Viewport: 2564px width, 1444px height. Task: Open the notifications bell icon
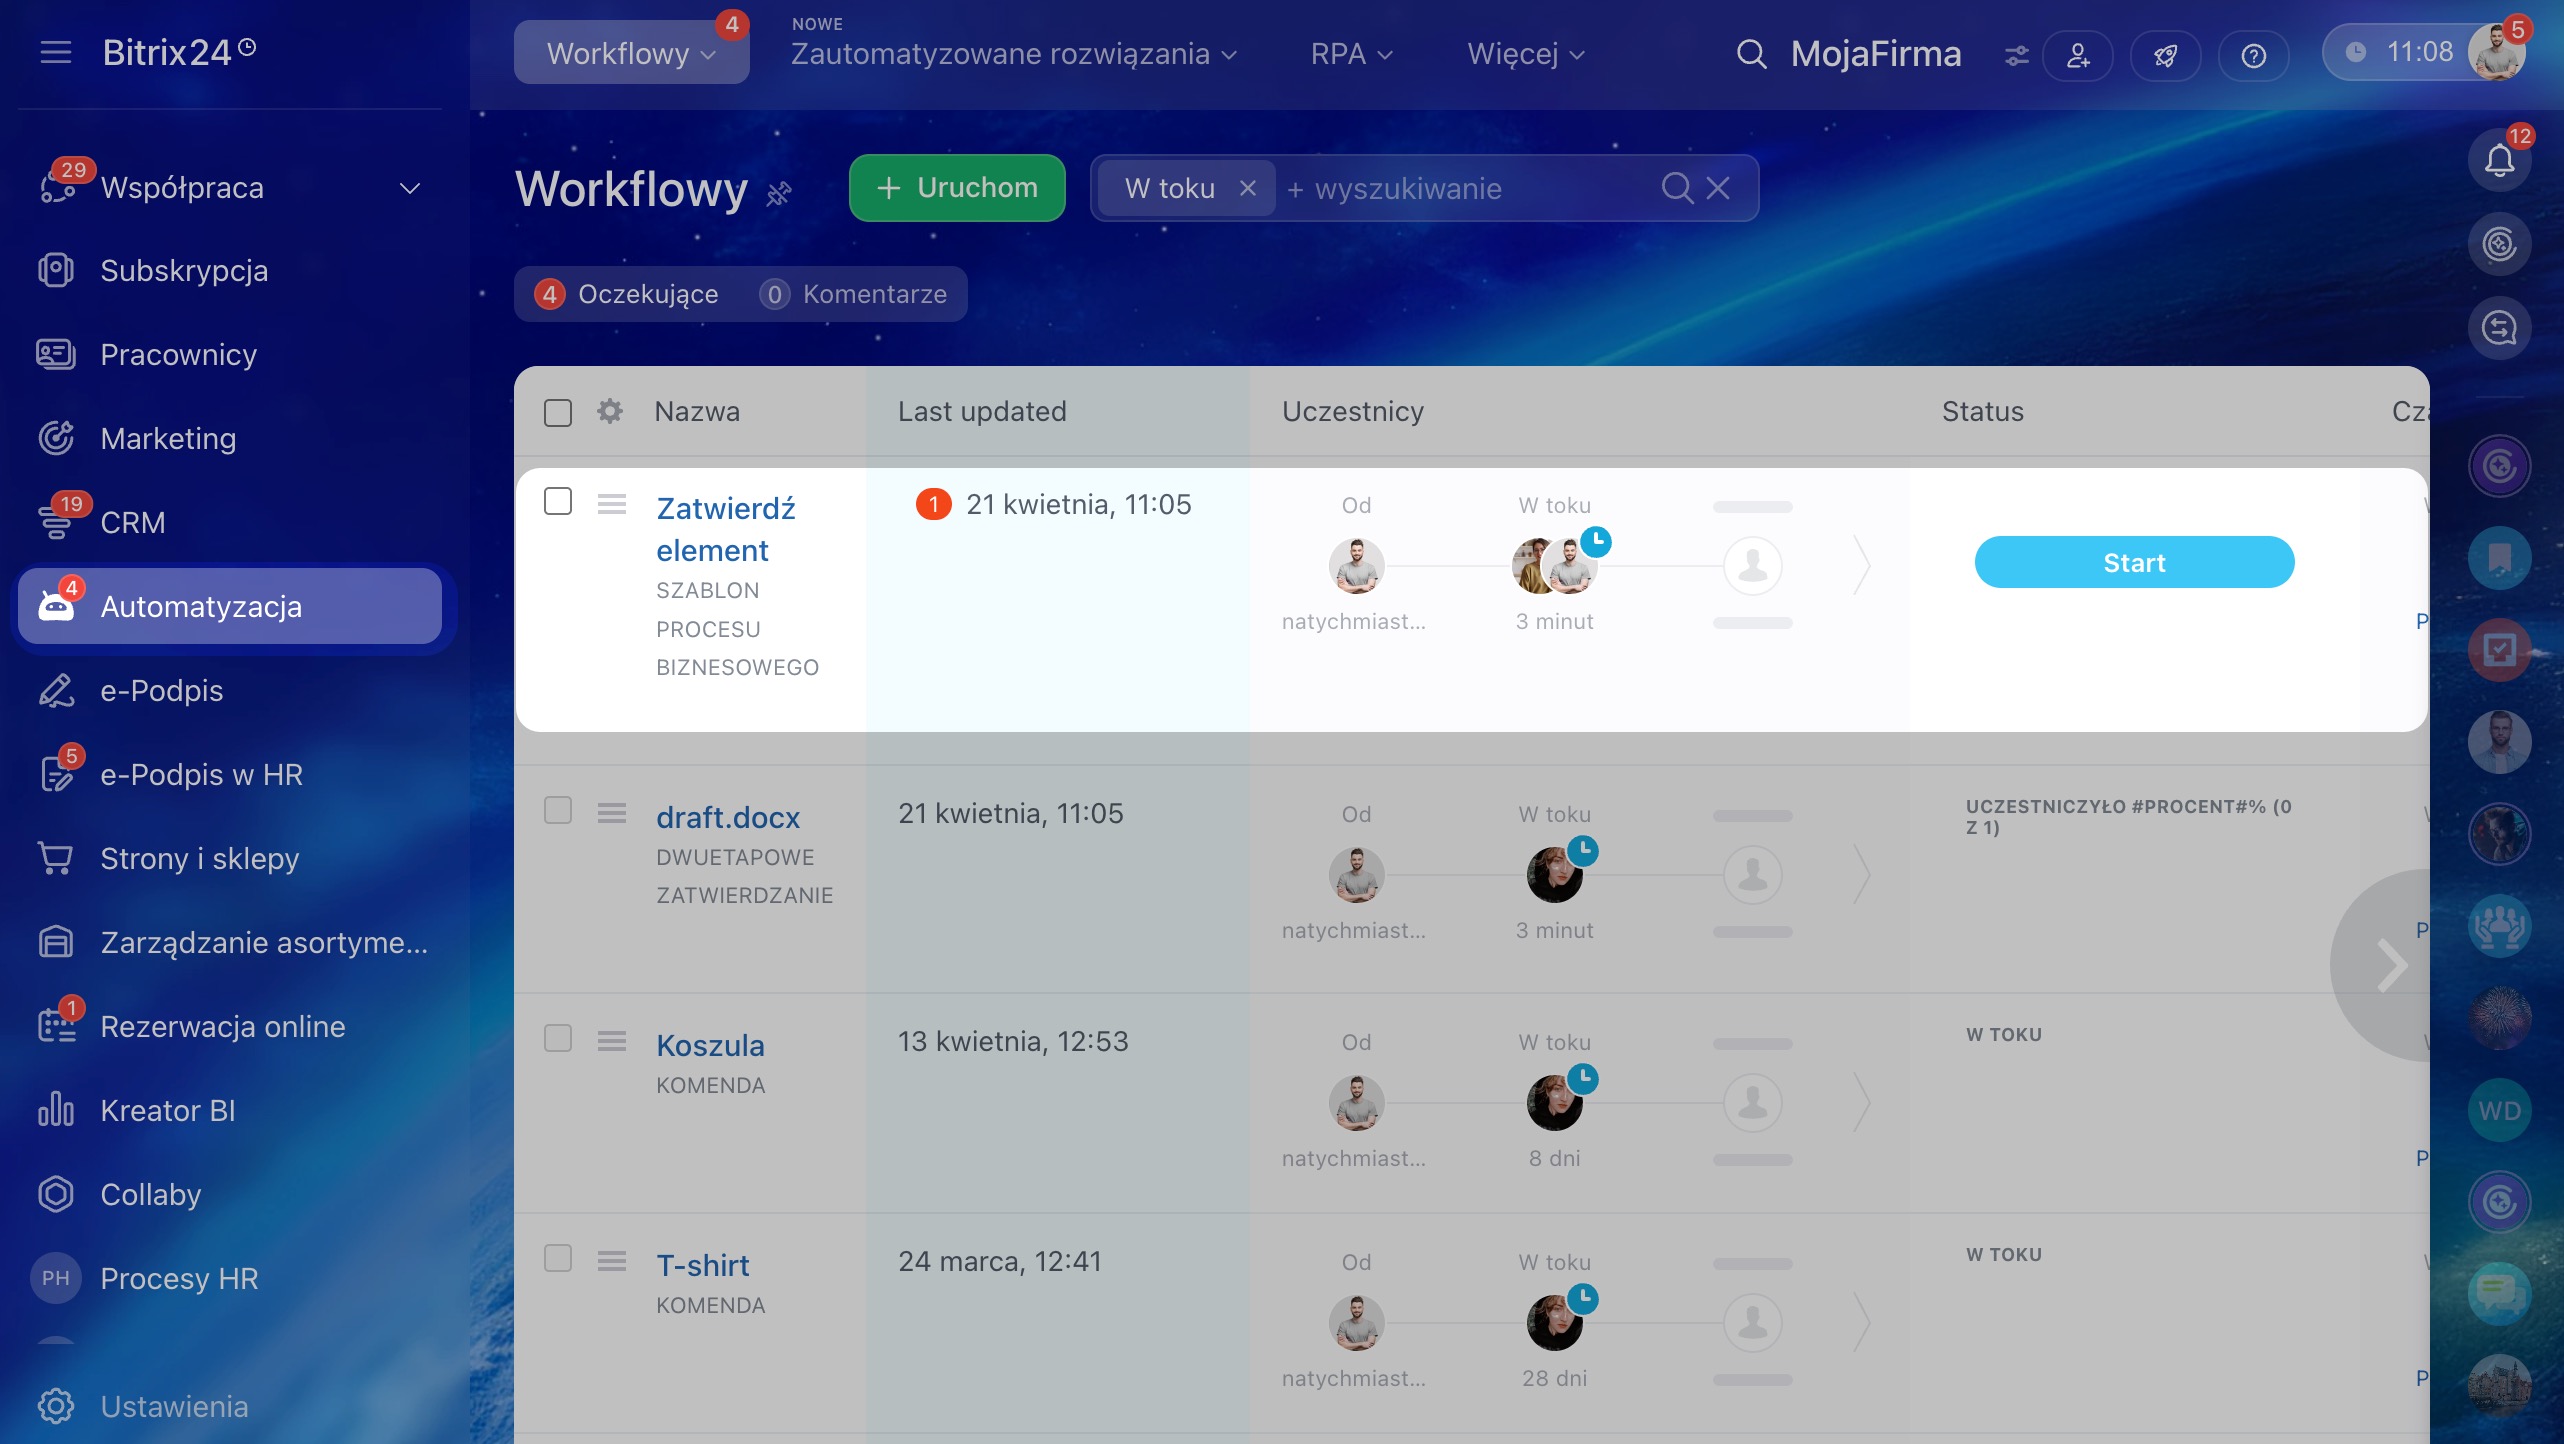(x=2499, y=159)
